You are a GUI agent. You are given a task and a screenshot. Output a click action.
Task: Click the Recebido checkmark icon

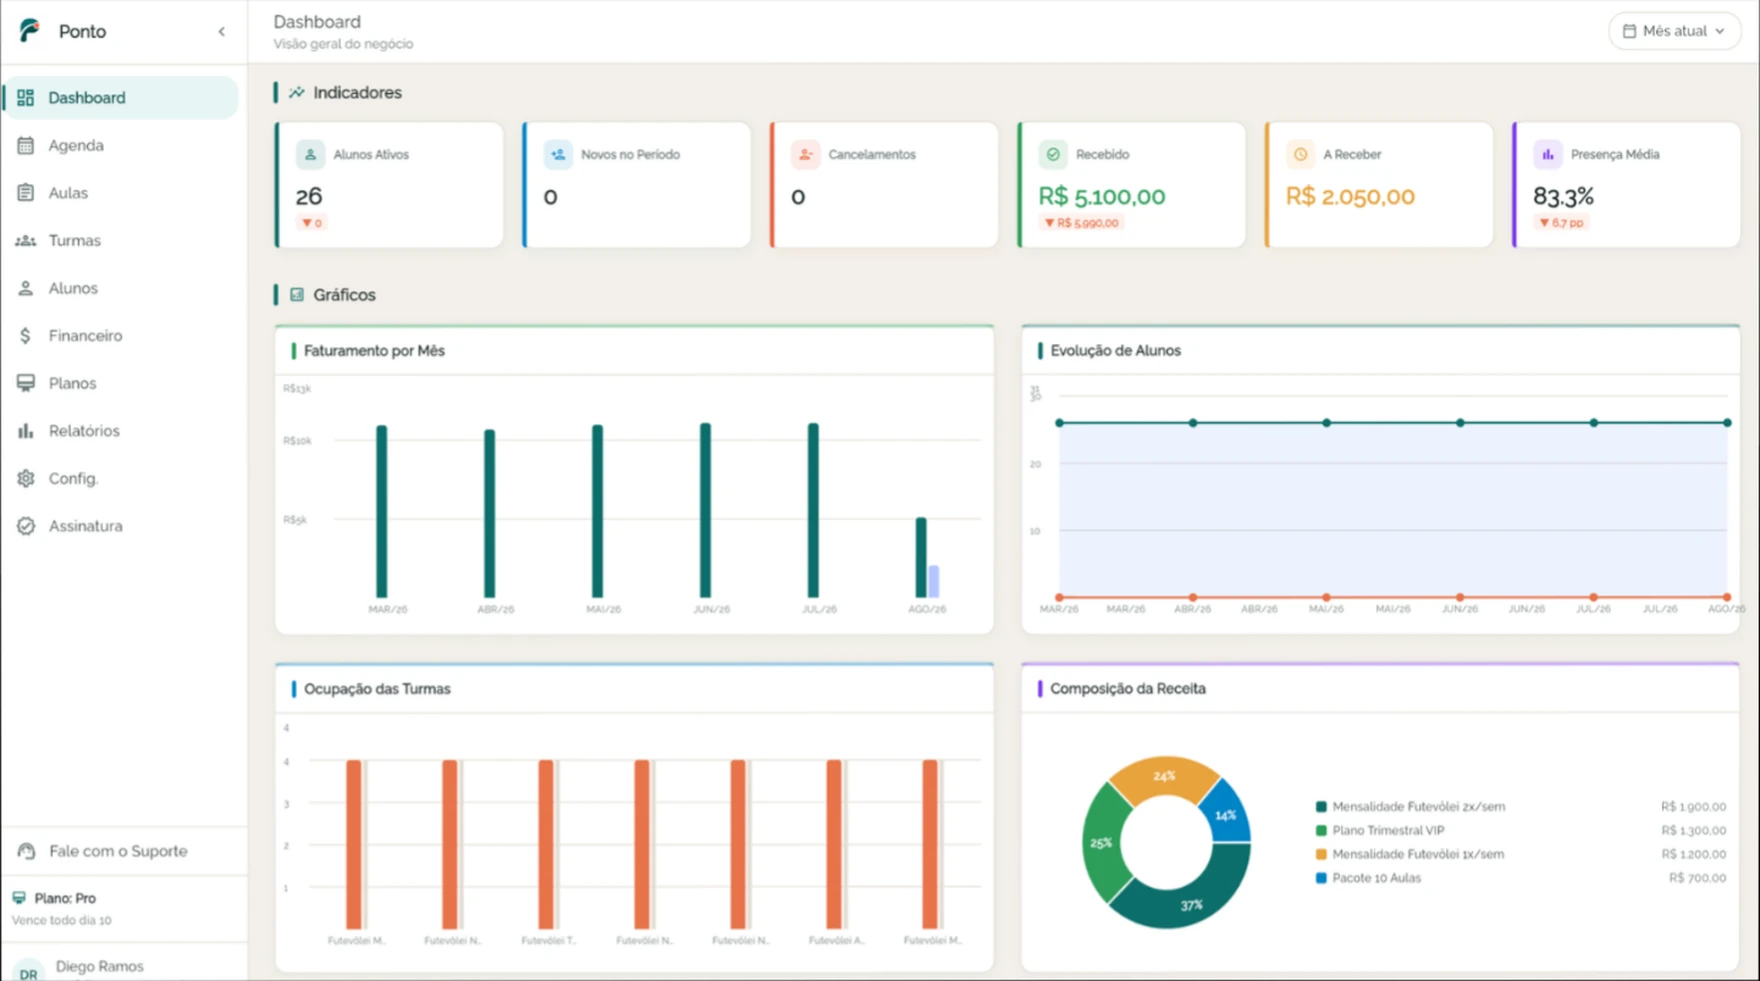click(x=1053, y=155)
